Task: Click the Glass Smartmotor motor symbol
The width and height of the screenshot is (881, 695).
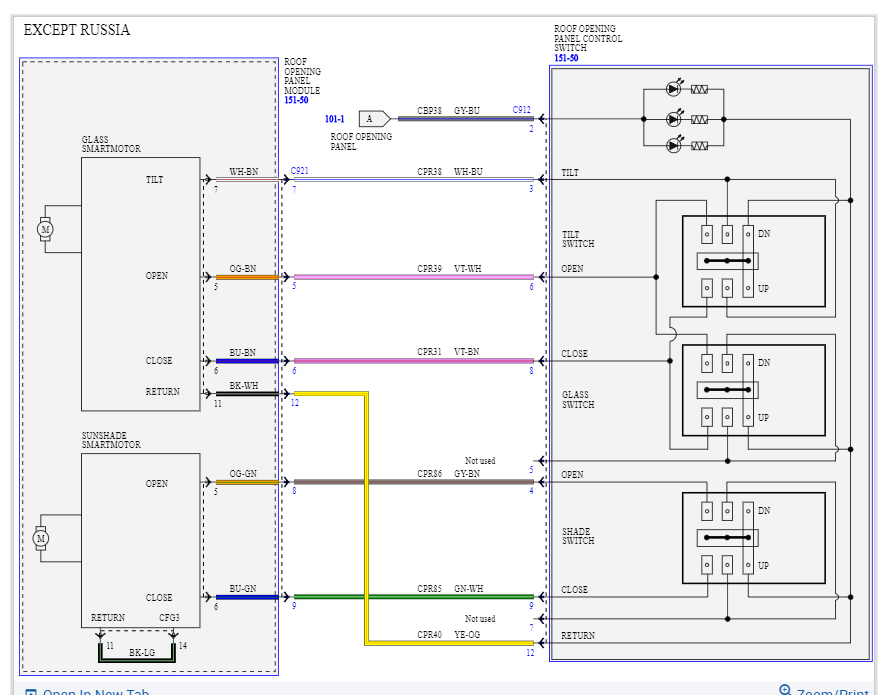Action: click(45, 229)
